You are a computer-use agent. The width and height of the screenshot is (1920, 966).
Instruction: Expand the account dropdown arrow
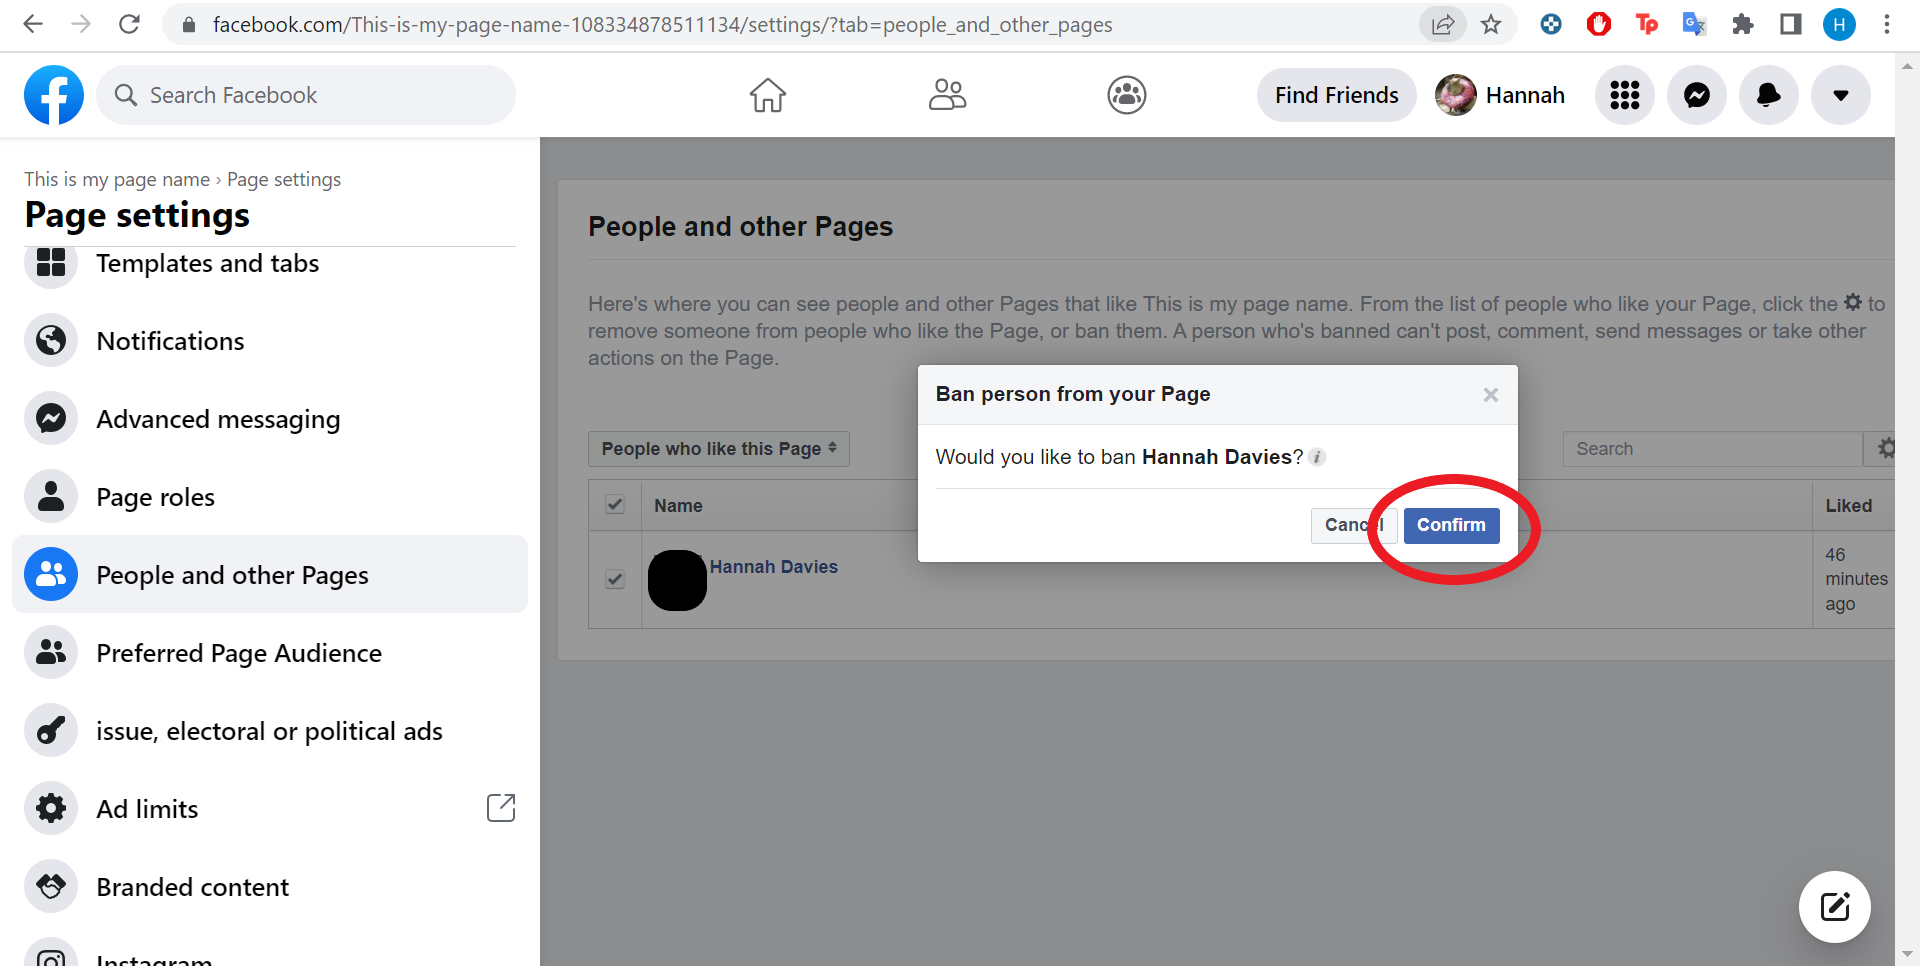coord(1841,95)
